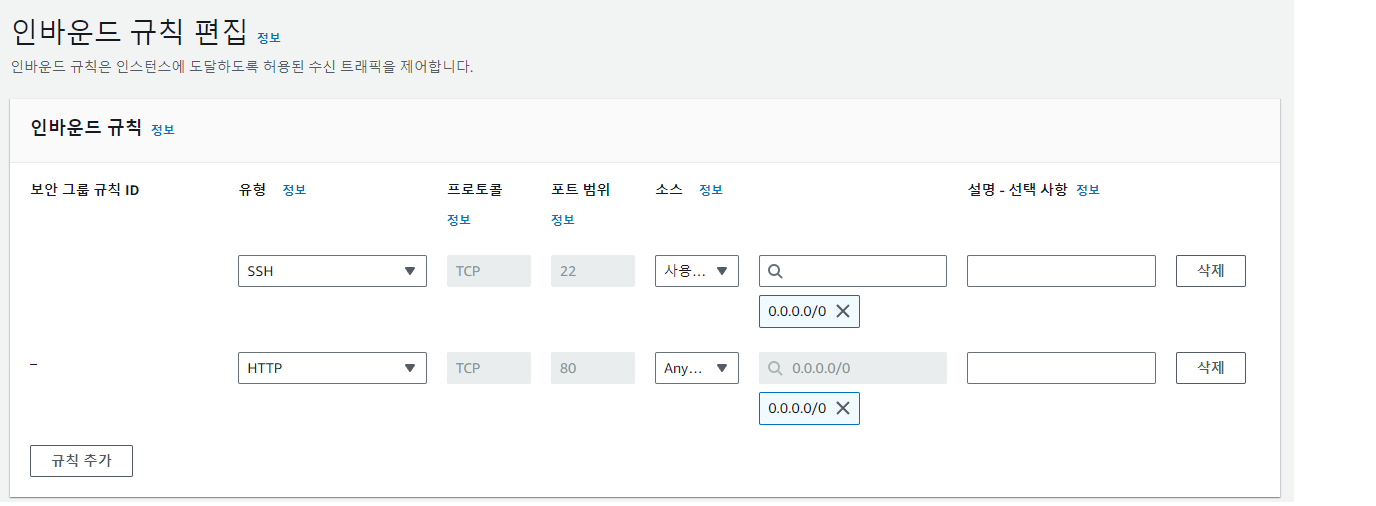The height and width of the screenshot is (506, 1376).
Task: Click 정보 link next to 유형 column
Action: click(x=294, y=190)
